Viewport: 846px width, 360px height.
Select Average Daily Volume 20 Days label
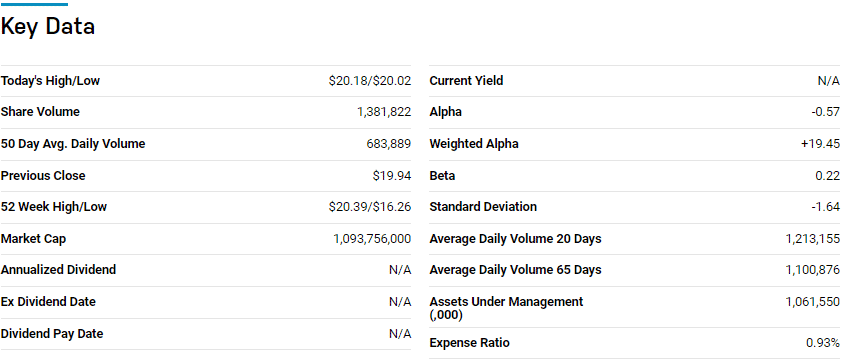[x=515, y=239]
